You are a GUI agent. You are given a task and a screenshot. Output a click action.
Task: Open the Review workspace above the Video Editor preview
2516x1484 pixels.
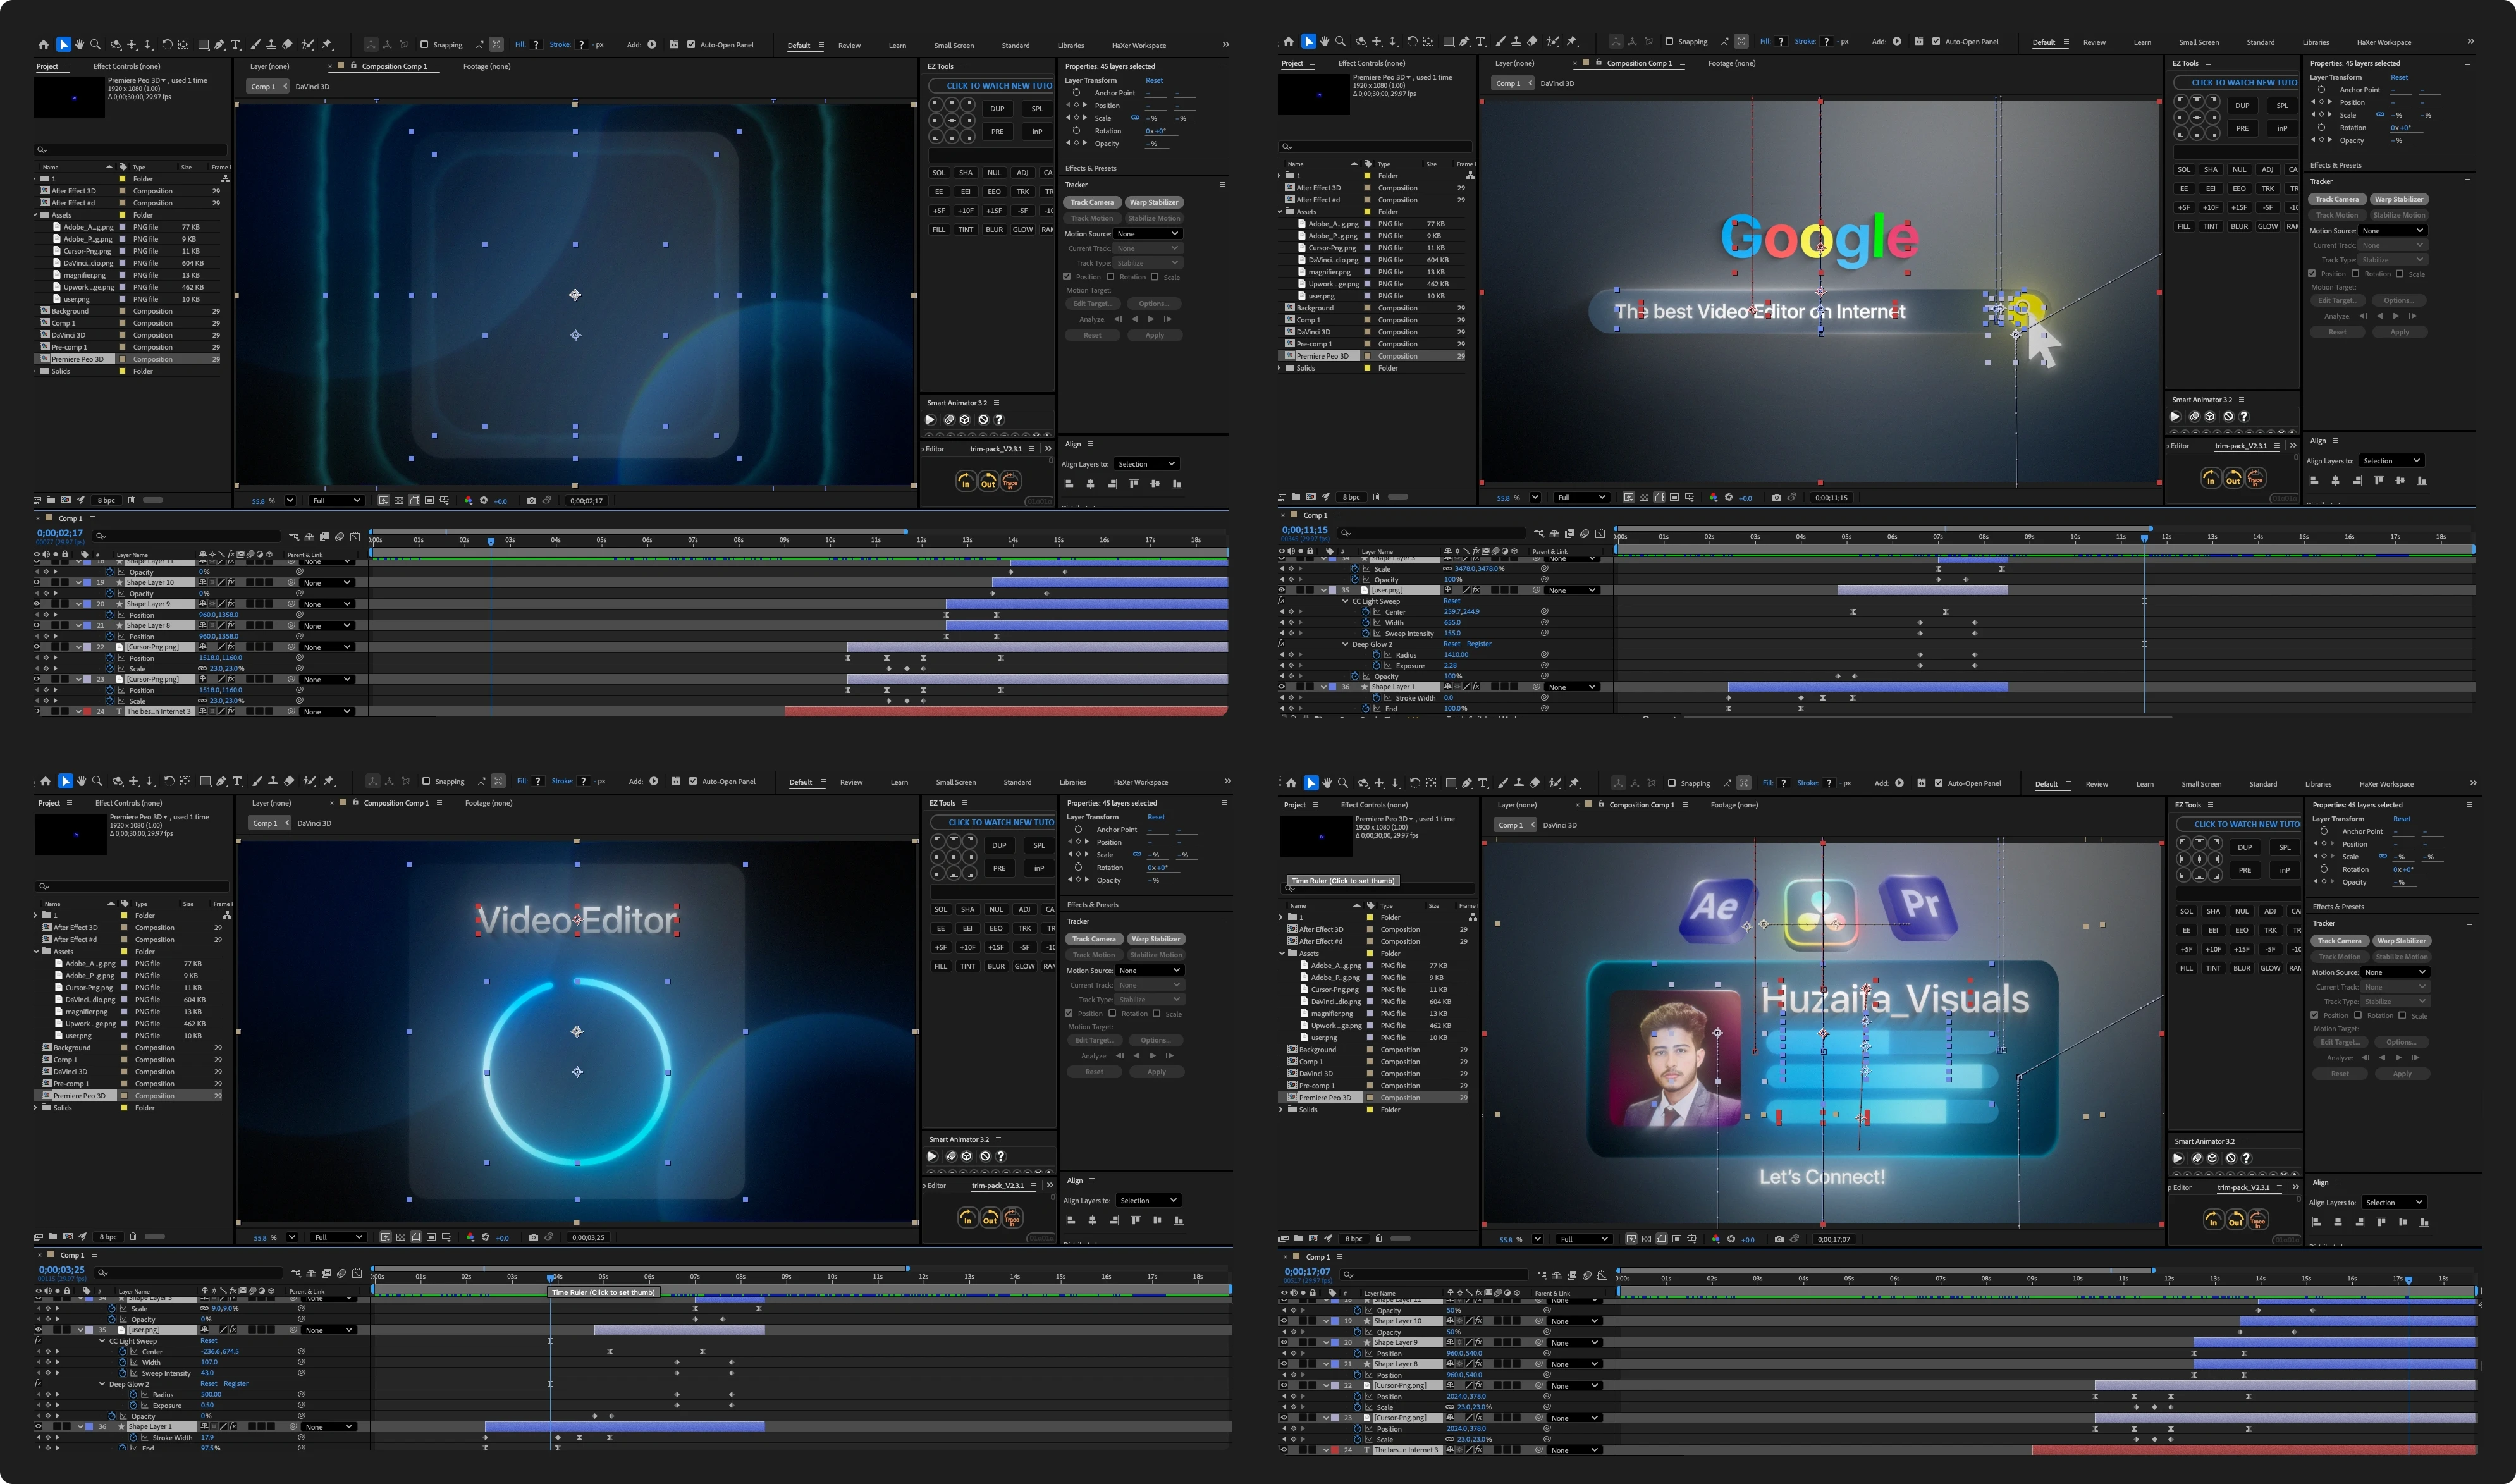point(851,782)
